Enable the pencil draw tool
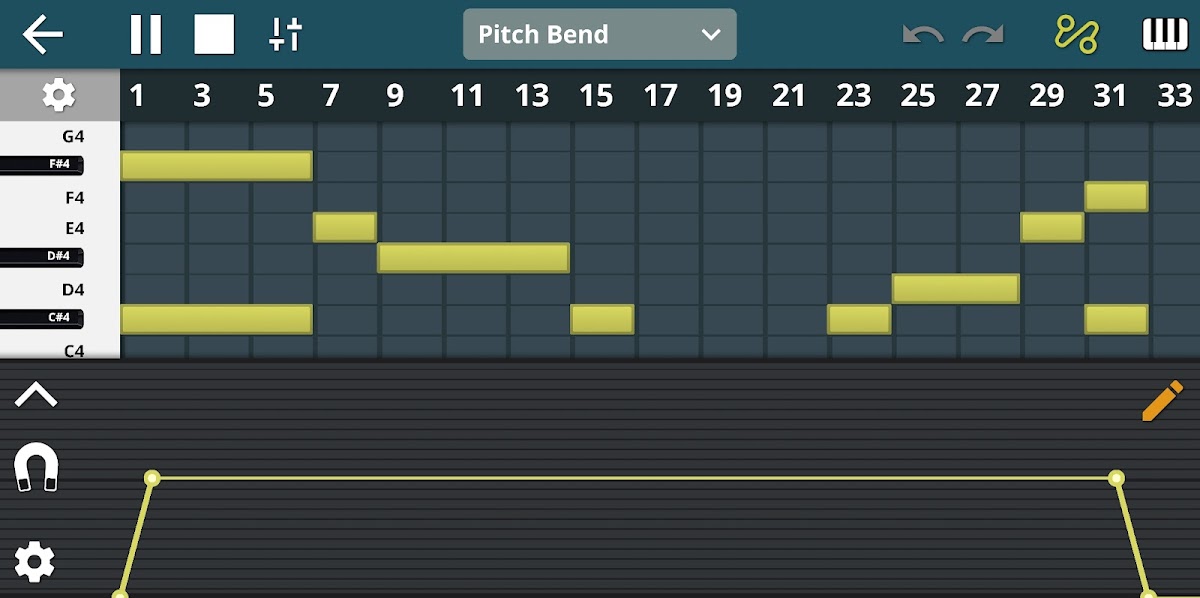 point(1161,401)
